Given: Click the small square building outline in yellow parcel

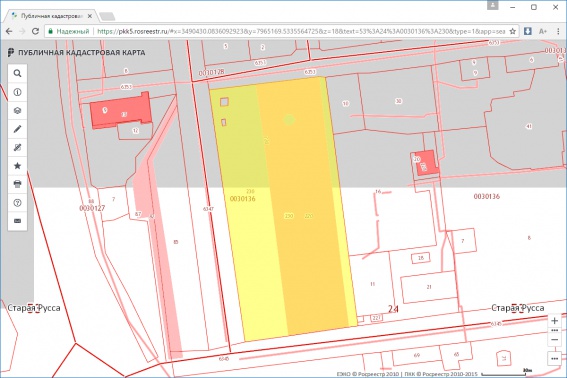Looking at the screenshot, I should 224,102.
